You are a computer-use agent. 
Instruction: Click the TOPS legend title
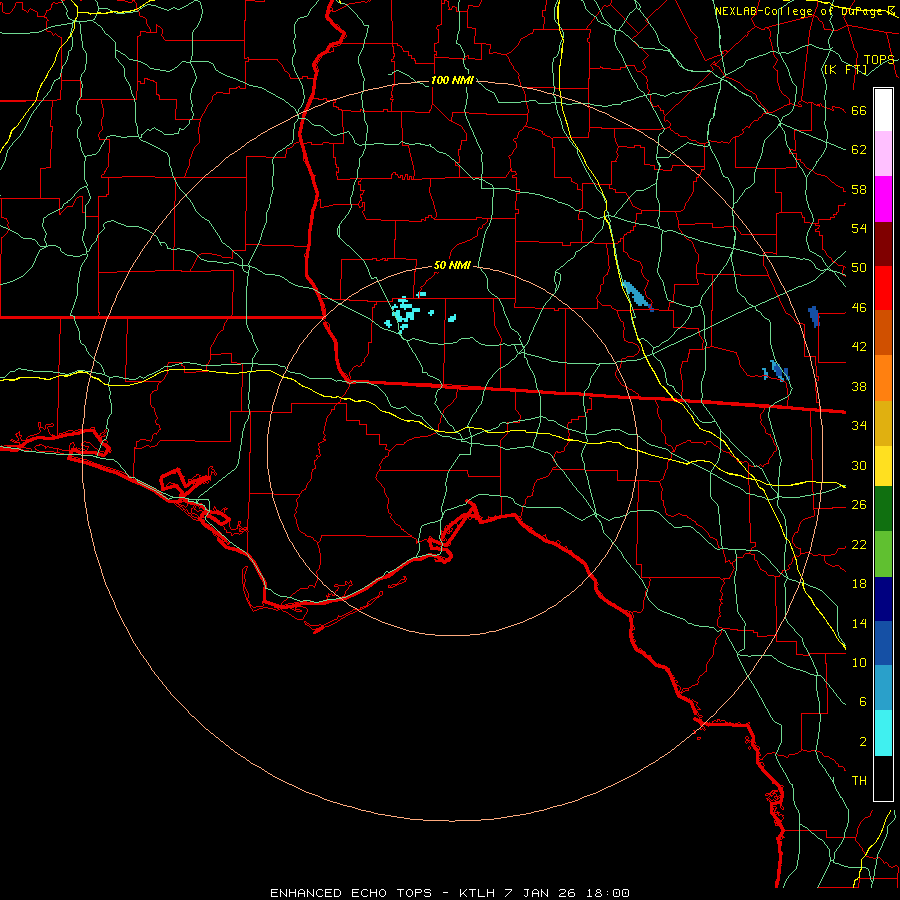879,60
